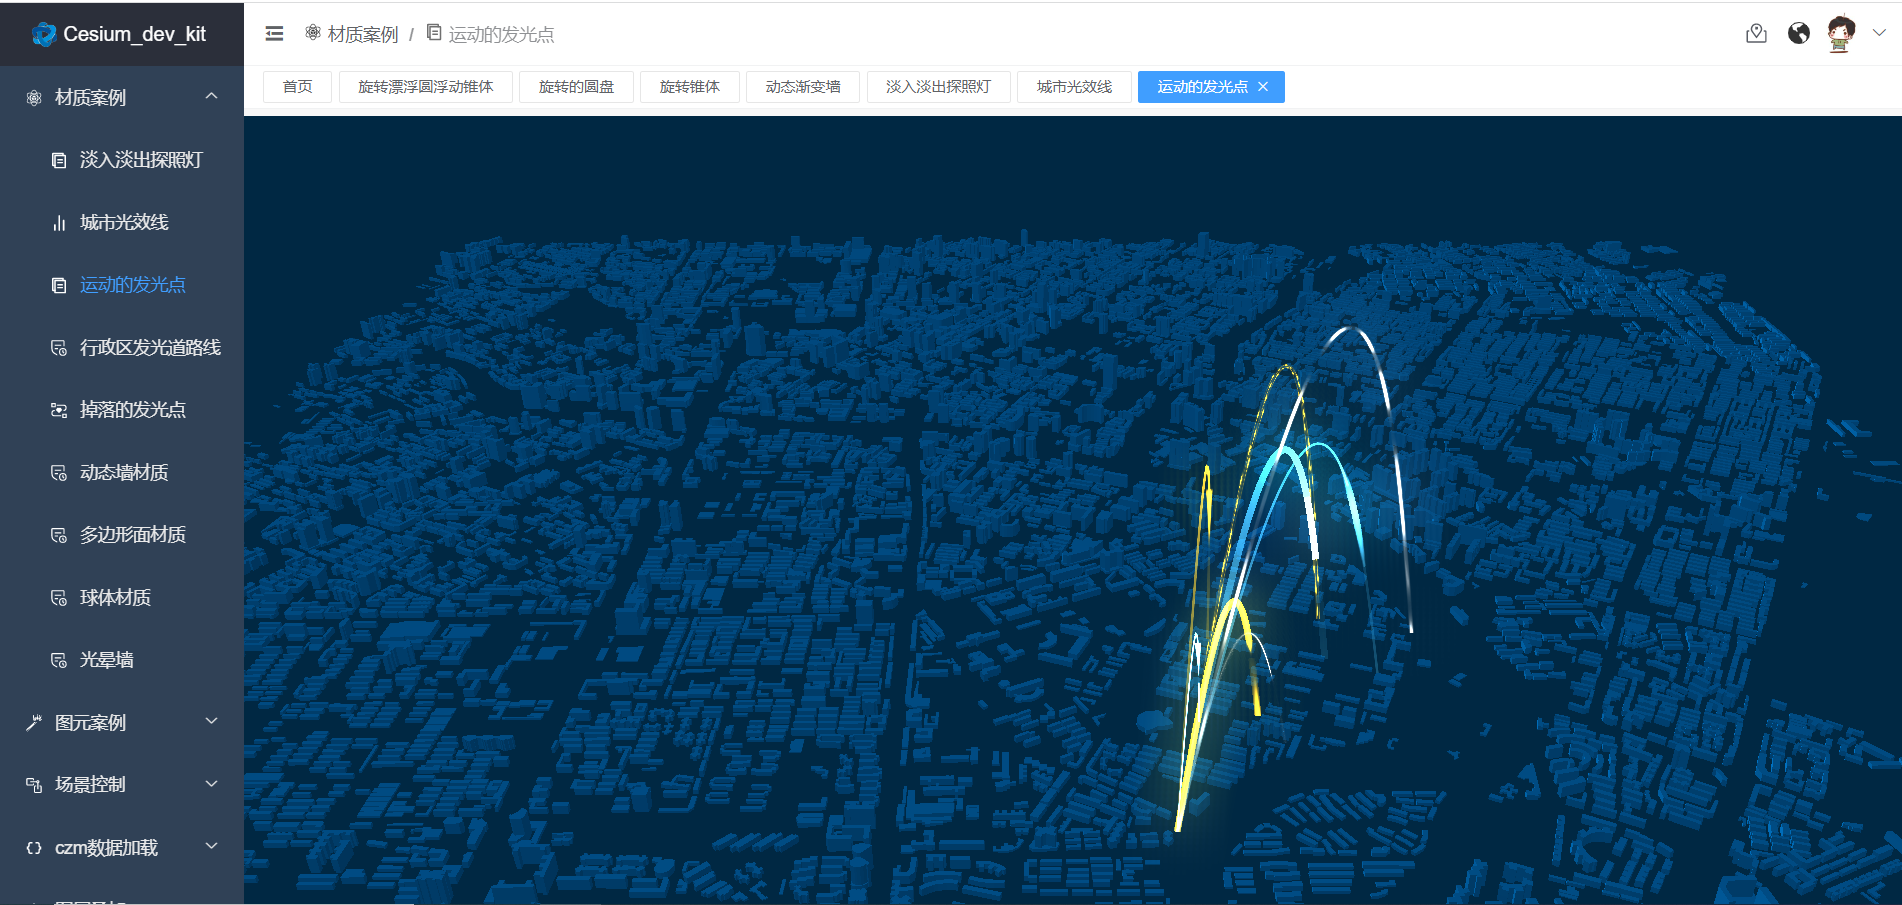
Task: Click the icon next to 淡入淡出探照灯
Action: pyautogui.click(x=59, y=160)
